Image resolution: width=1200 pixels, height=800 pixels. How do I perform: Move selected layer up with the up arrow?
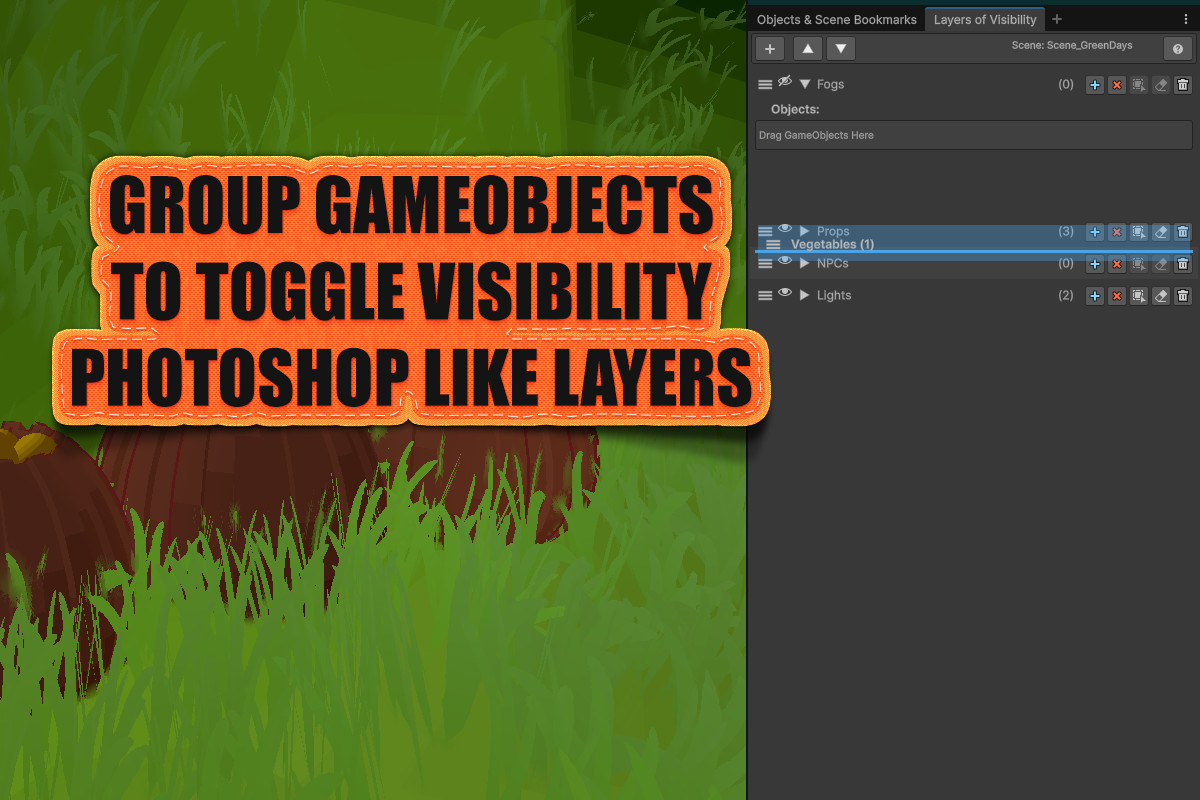click(x=808, y=48)
